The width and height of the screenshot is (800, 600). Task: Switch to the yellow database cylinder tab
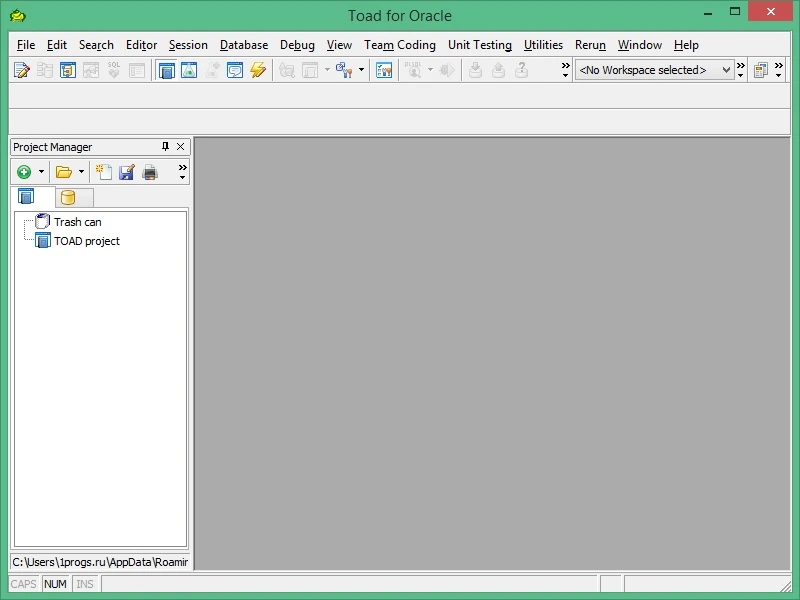(x=68, y=197)
